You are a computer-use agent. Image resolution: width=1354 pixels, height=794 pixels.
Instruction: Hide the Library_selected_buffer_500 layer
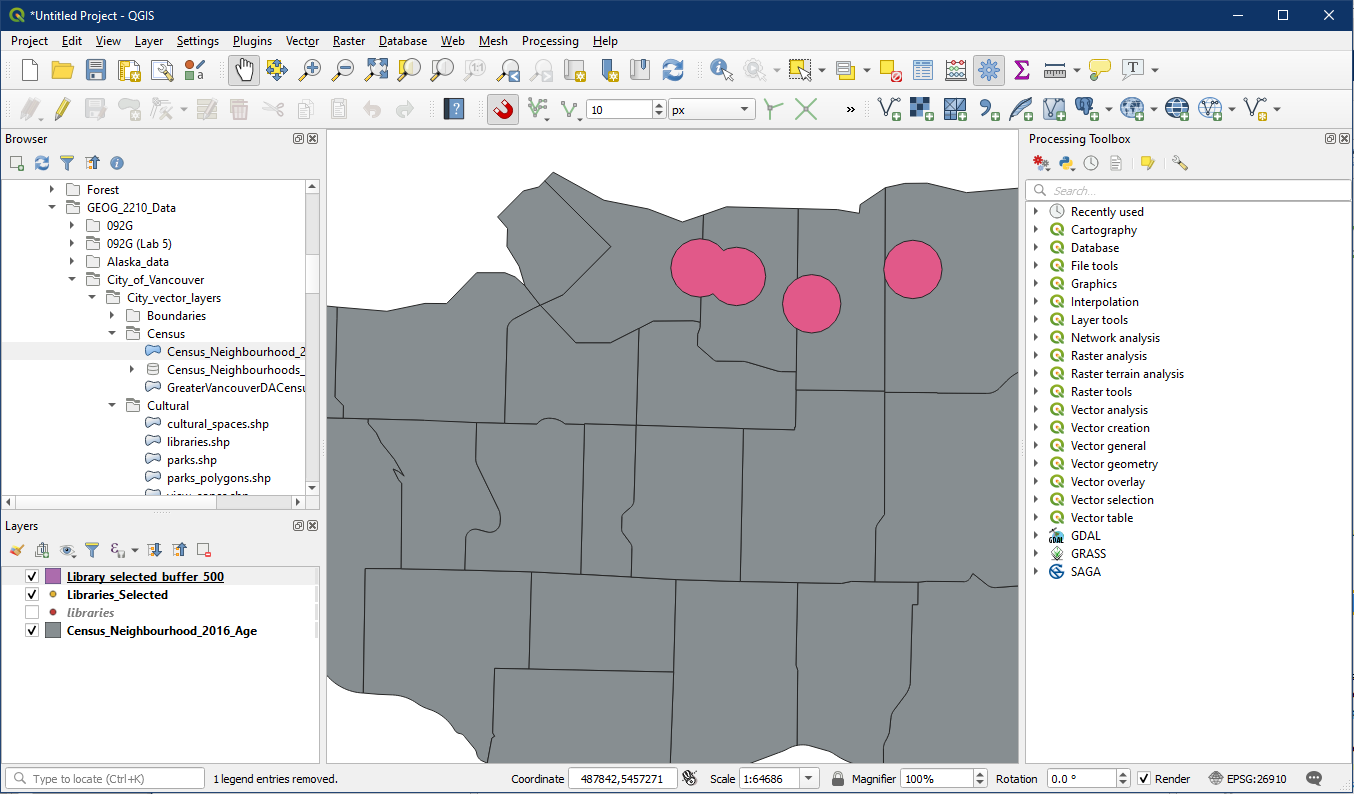click(x=32, y=577)
